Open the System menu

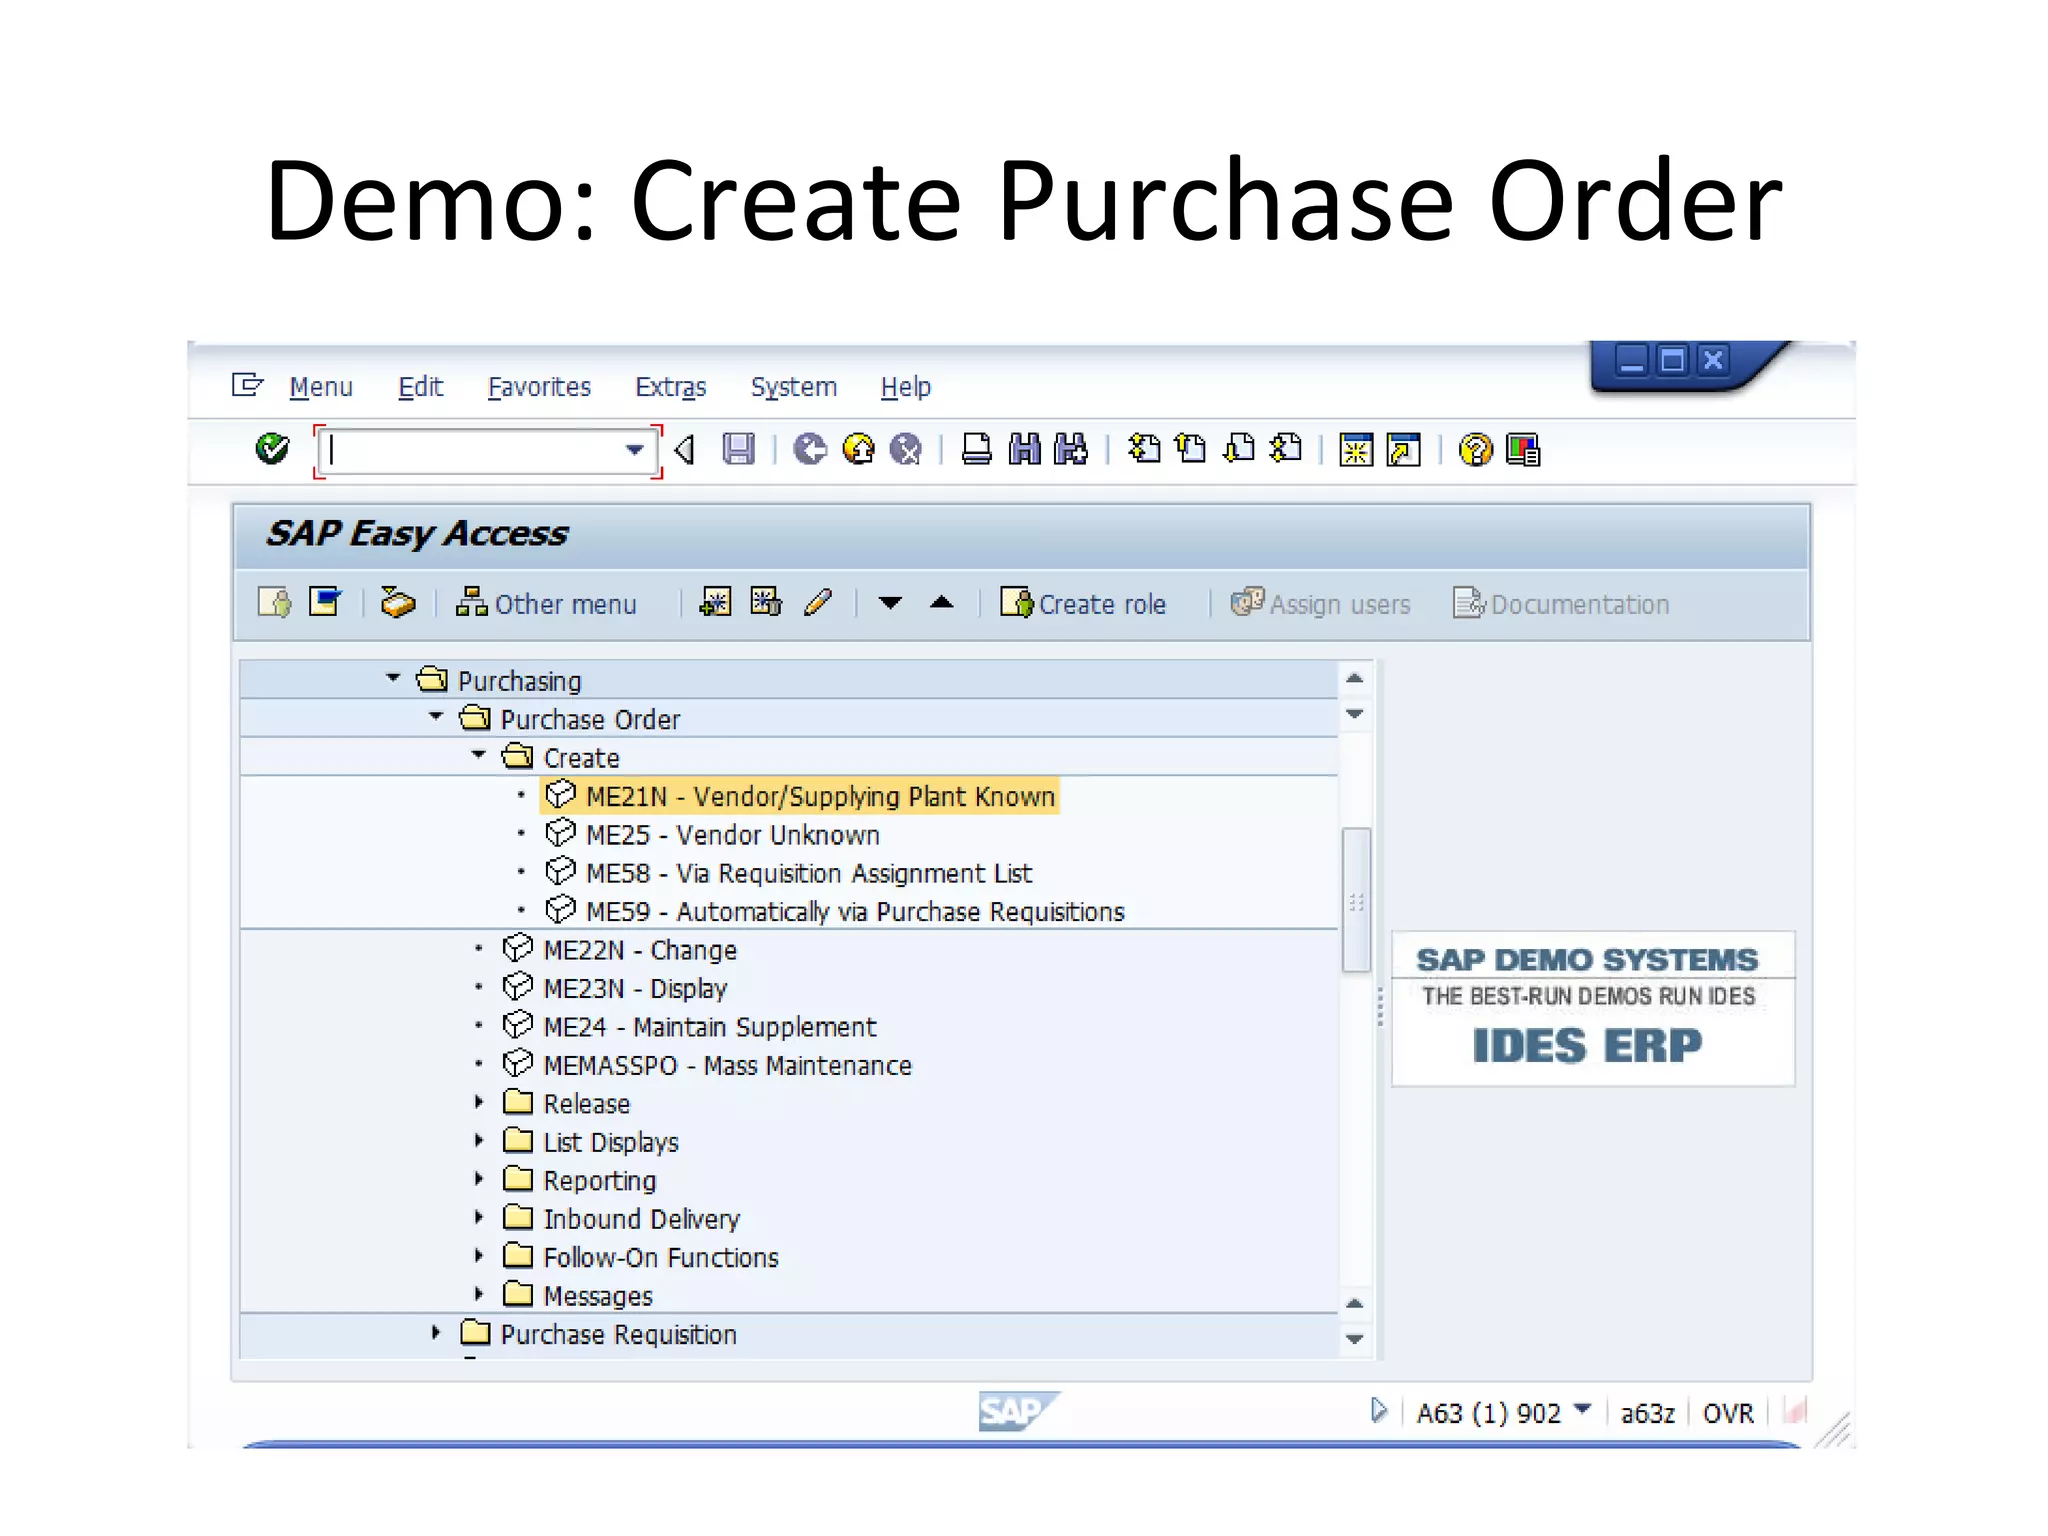pyautogui.click(x=793, y=387)
